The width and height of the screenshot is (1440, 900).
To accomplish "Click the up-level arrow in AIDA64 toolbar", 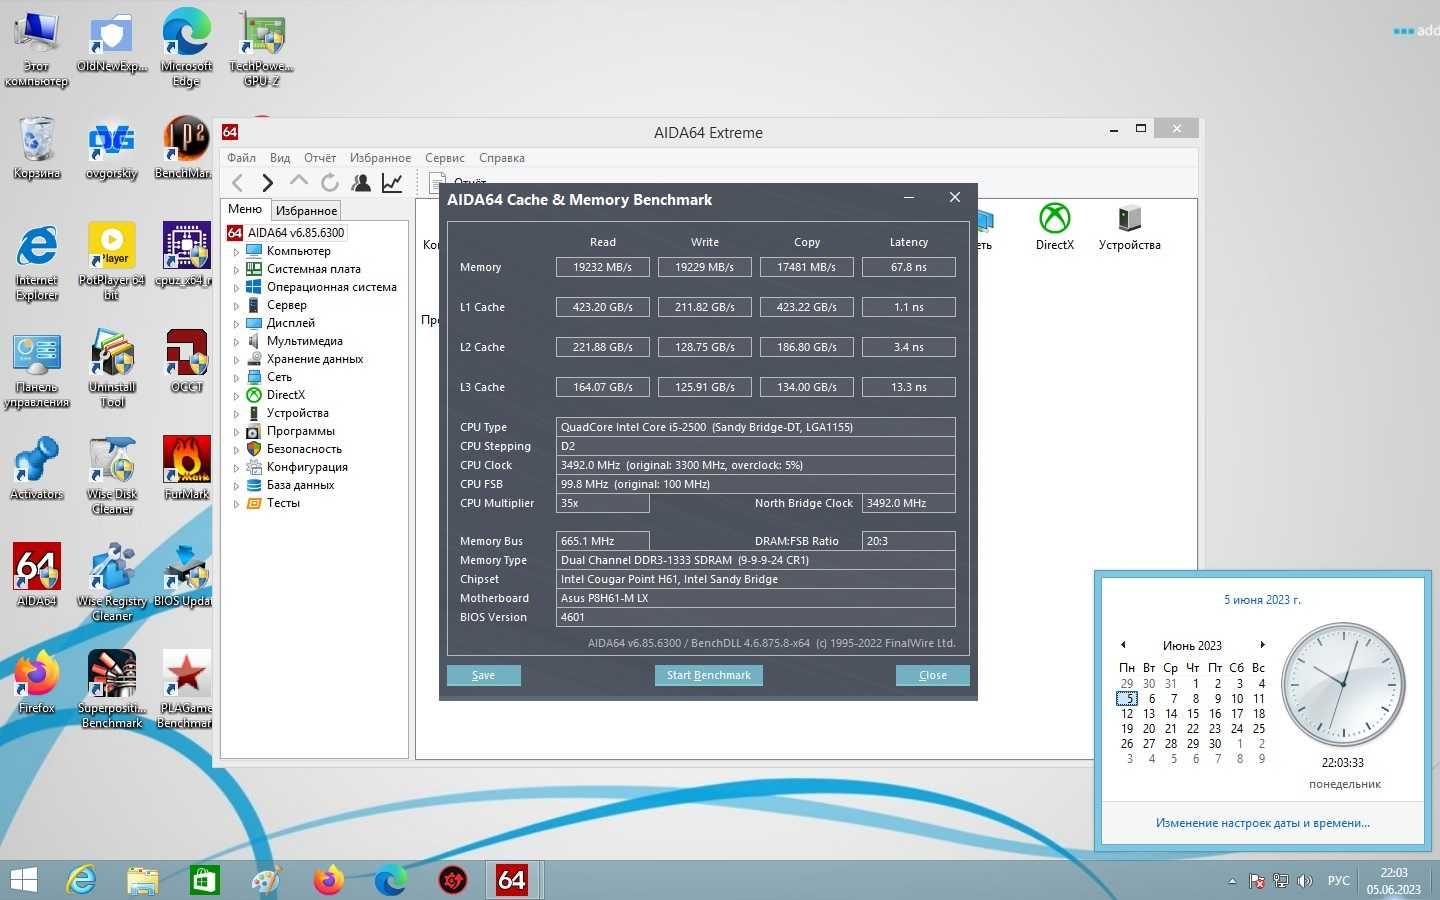I will point(298,182).
